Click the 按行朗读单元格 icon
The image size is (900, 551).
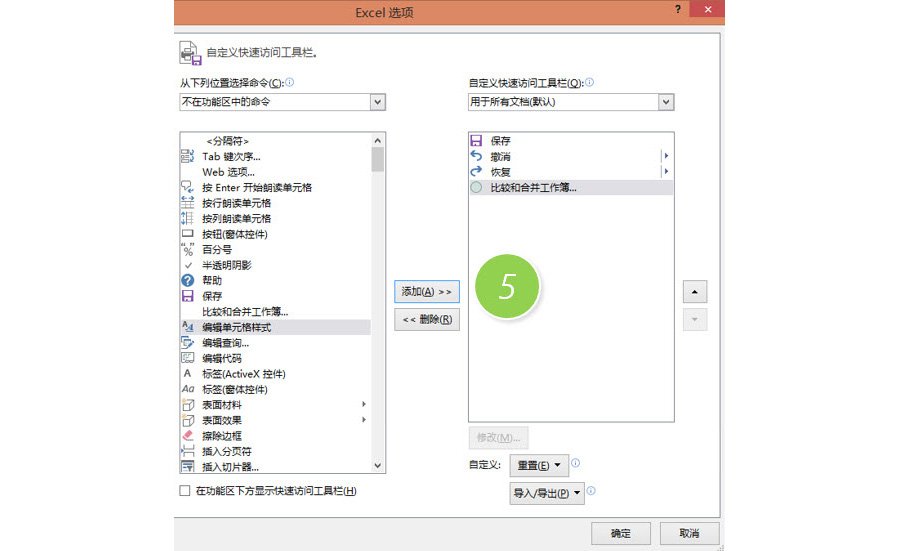pos(188,203)
